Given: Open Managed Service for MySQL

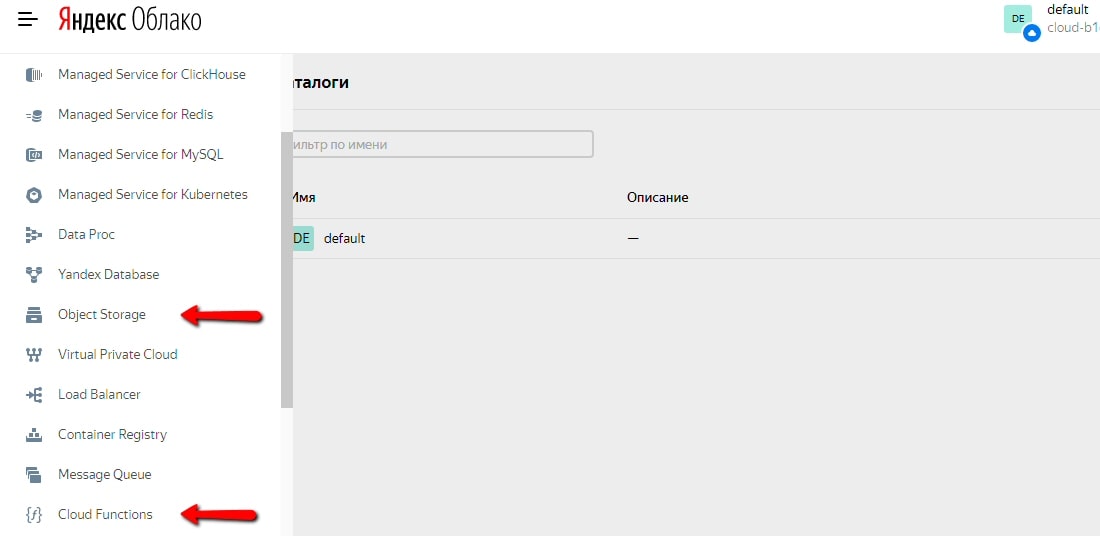Looking at the screenshot, I should coord(140,154).
